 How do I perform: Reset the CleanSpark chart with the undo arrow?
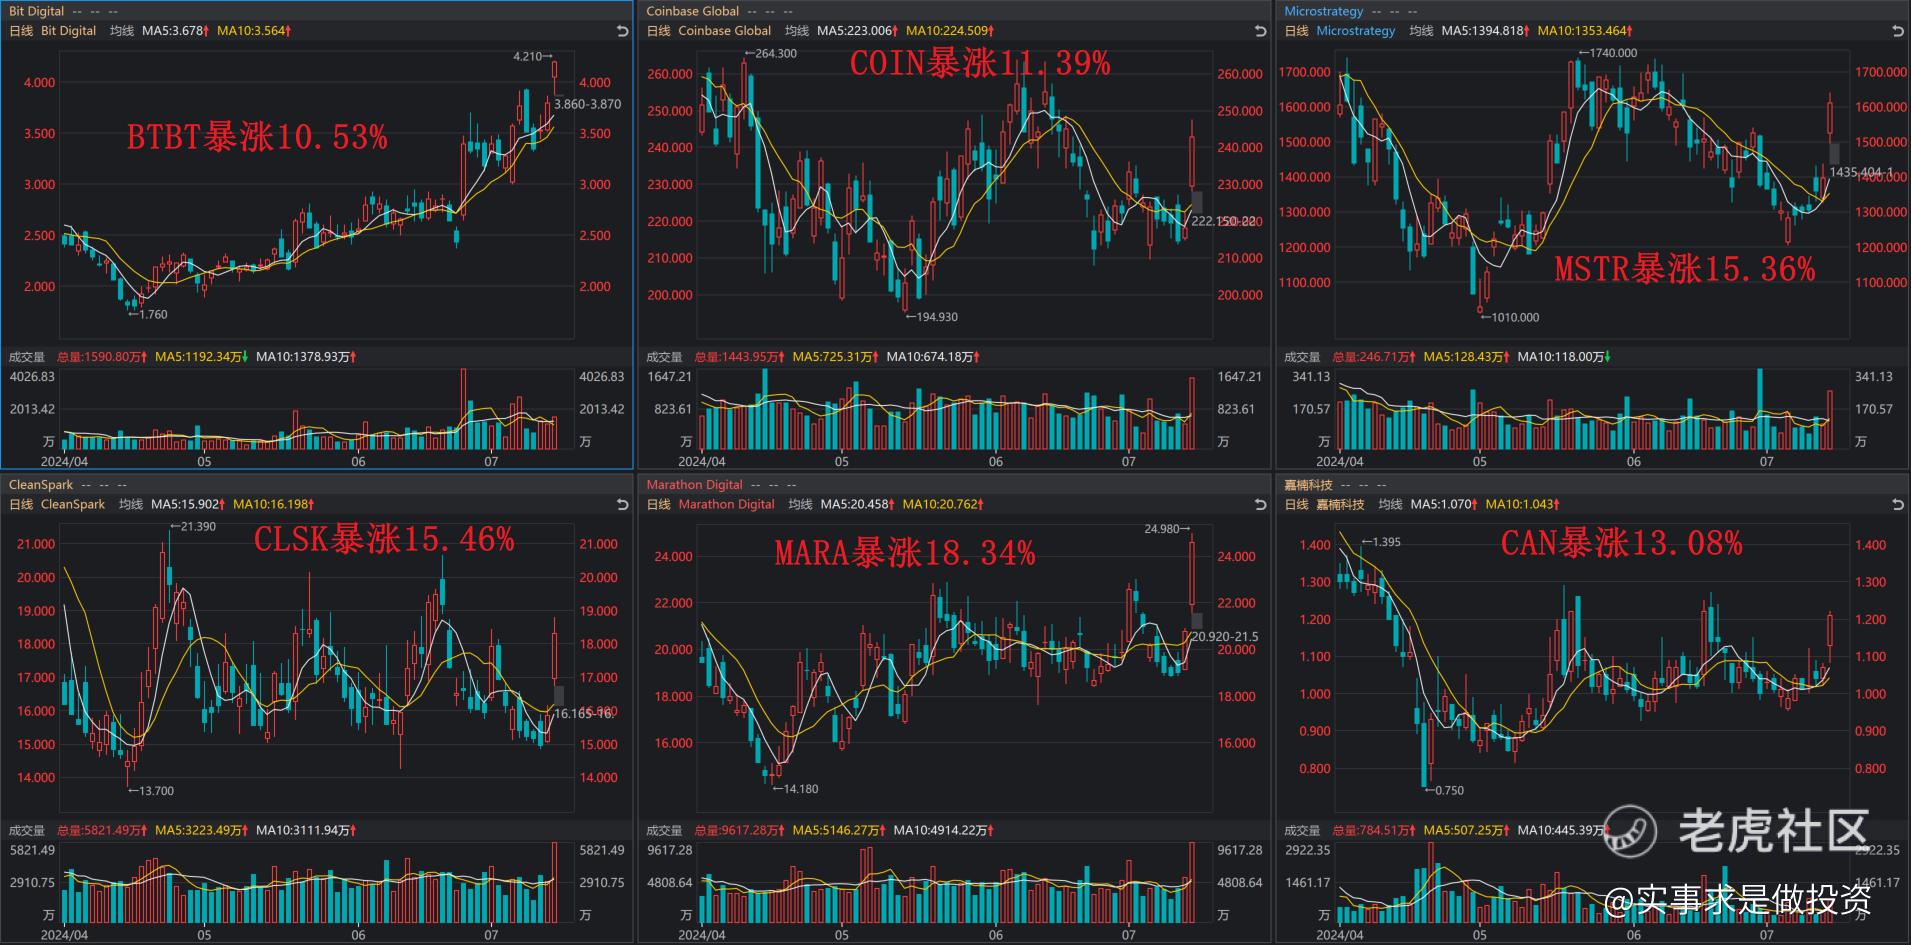pyautogui.click(x=622, y=505)
